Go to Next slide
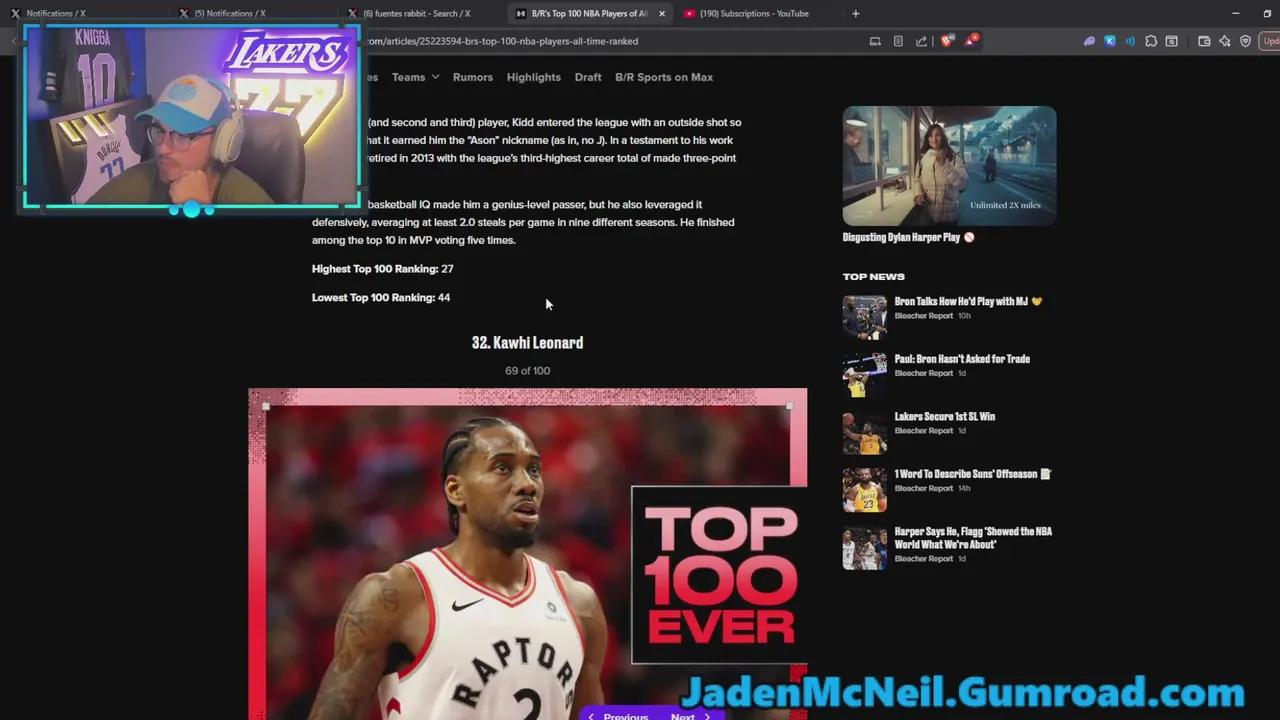The height and width of the screenshot is (720, 1280). click(x=690, y=716)
